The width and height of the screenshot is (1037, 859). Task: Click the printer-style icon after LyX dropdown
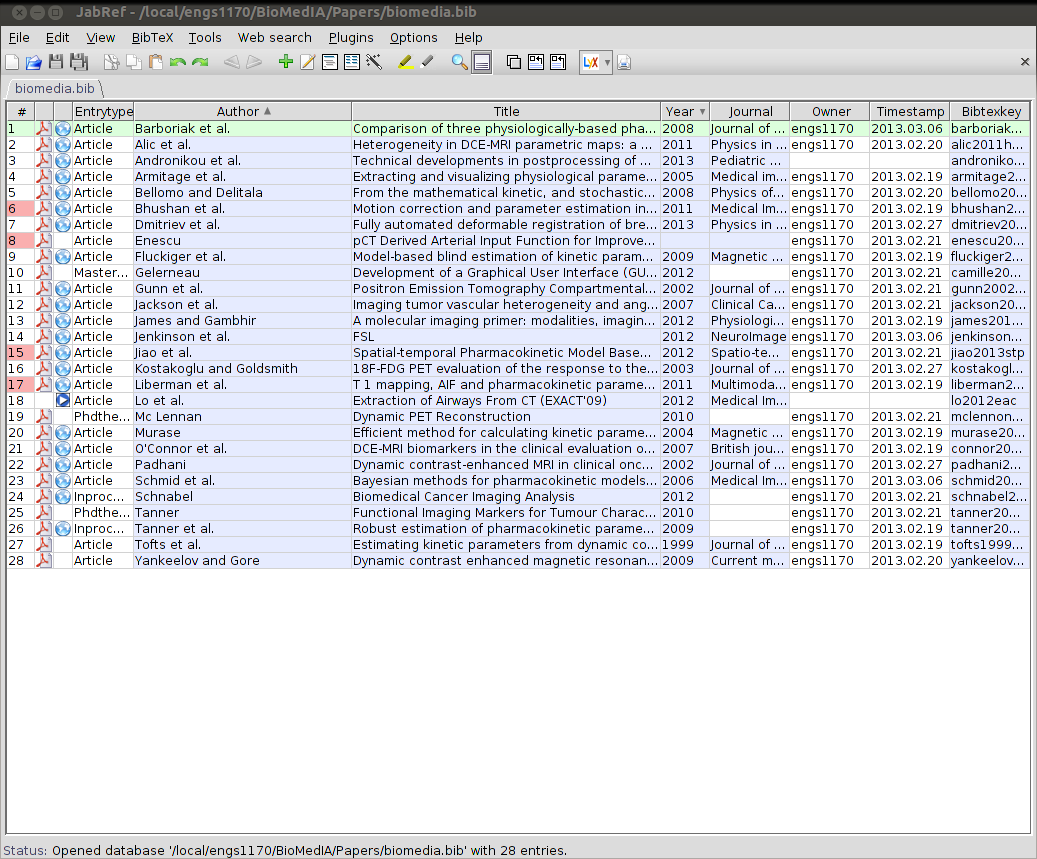[624, 62]
